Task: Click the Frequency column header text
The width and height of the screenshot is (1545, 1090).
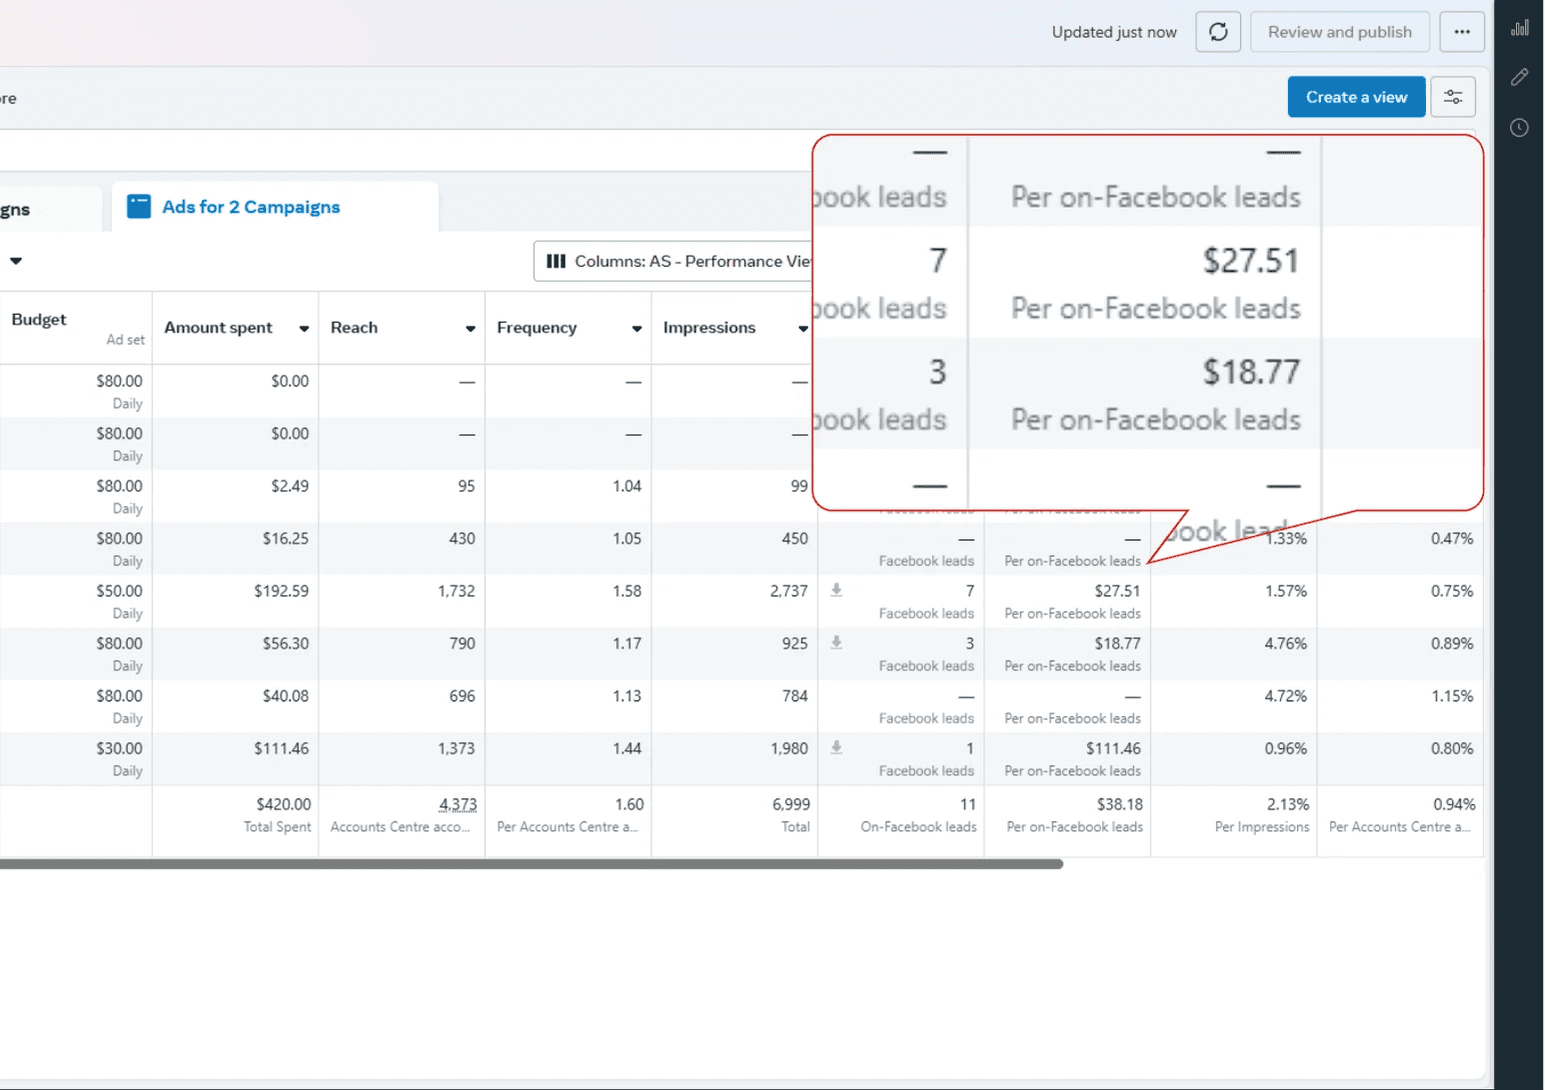Action: (x=537, y=328)
